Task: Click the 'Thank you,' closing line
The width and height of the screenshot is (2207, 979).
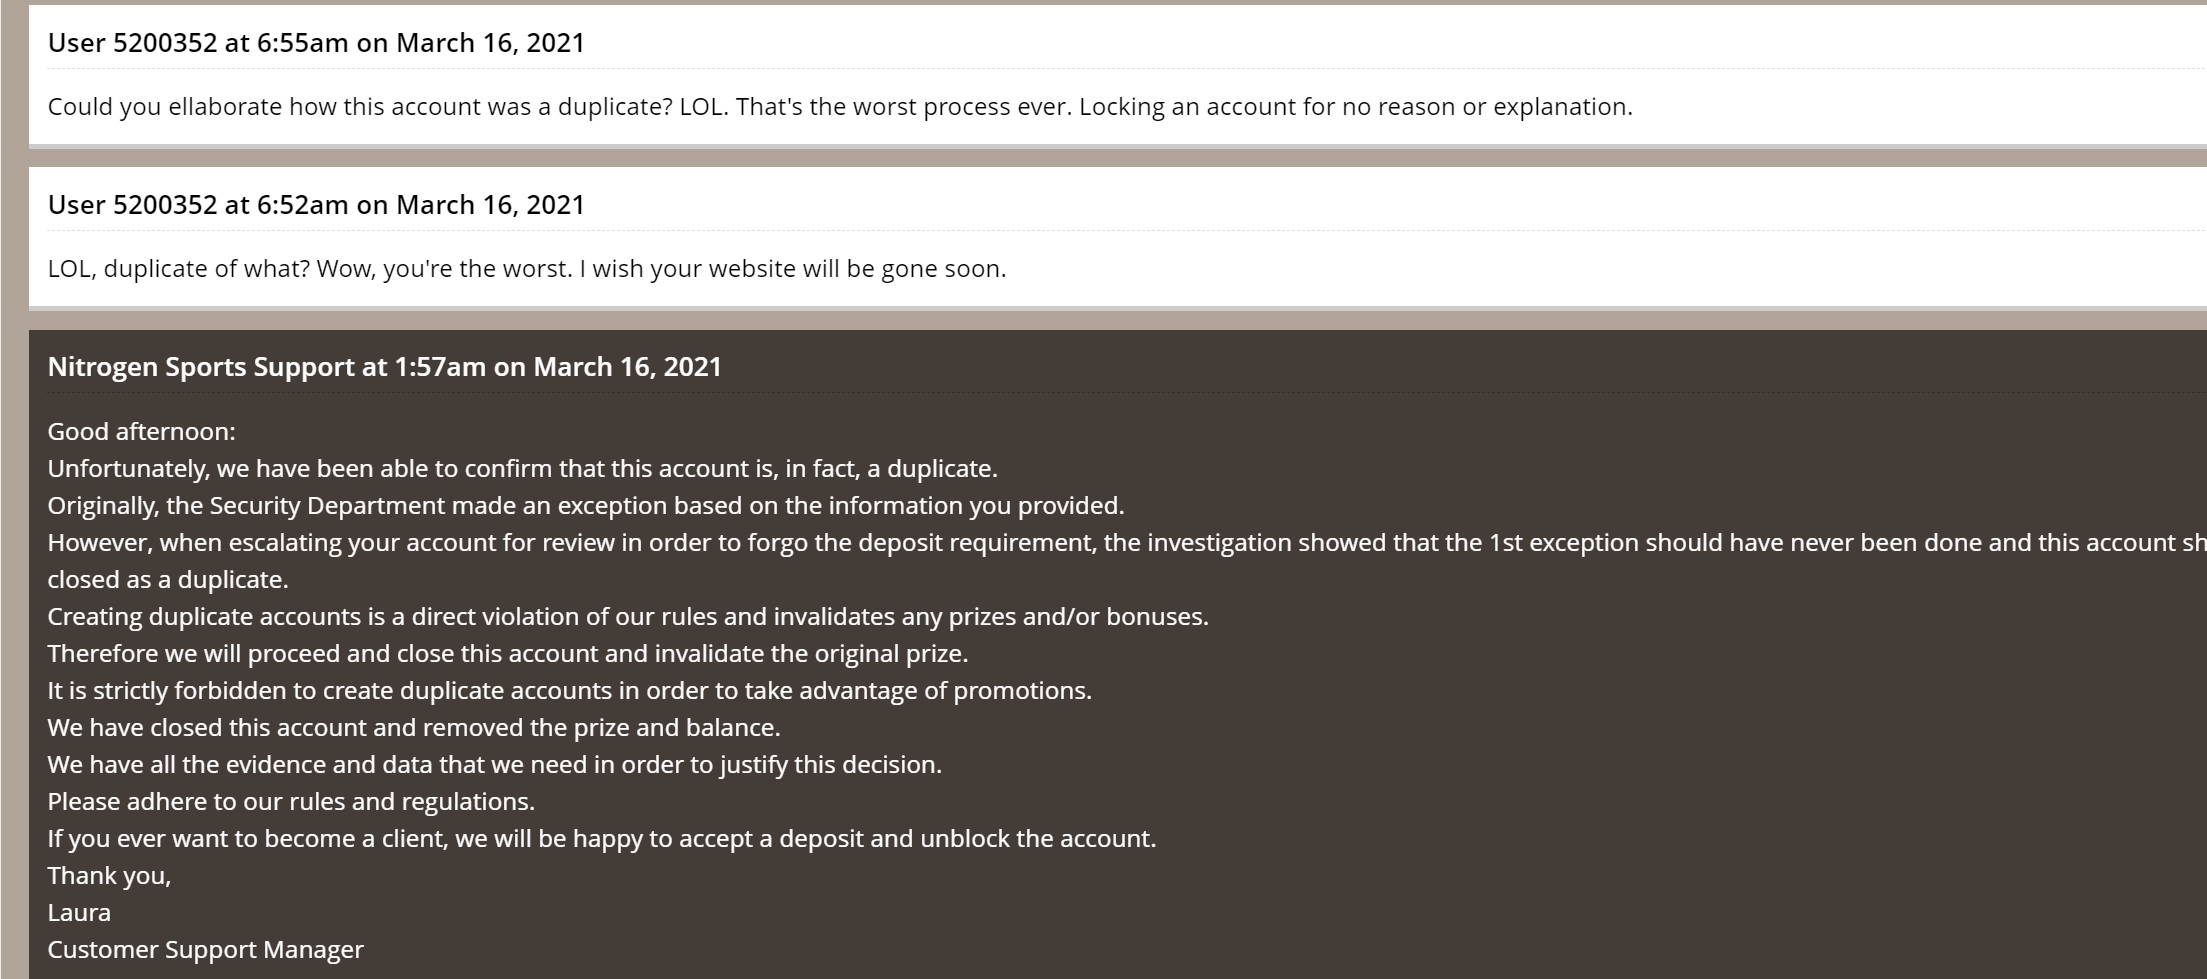Action: click(110, 876)
